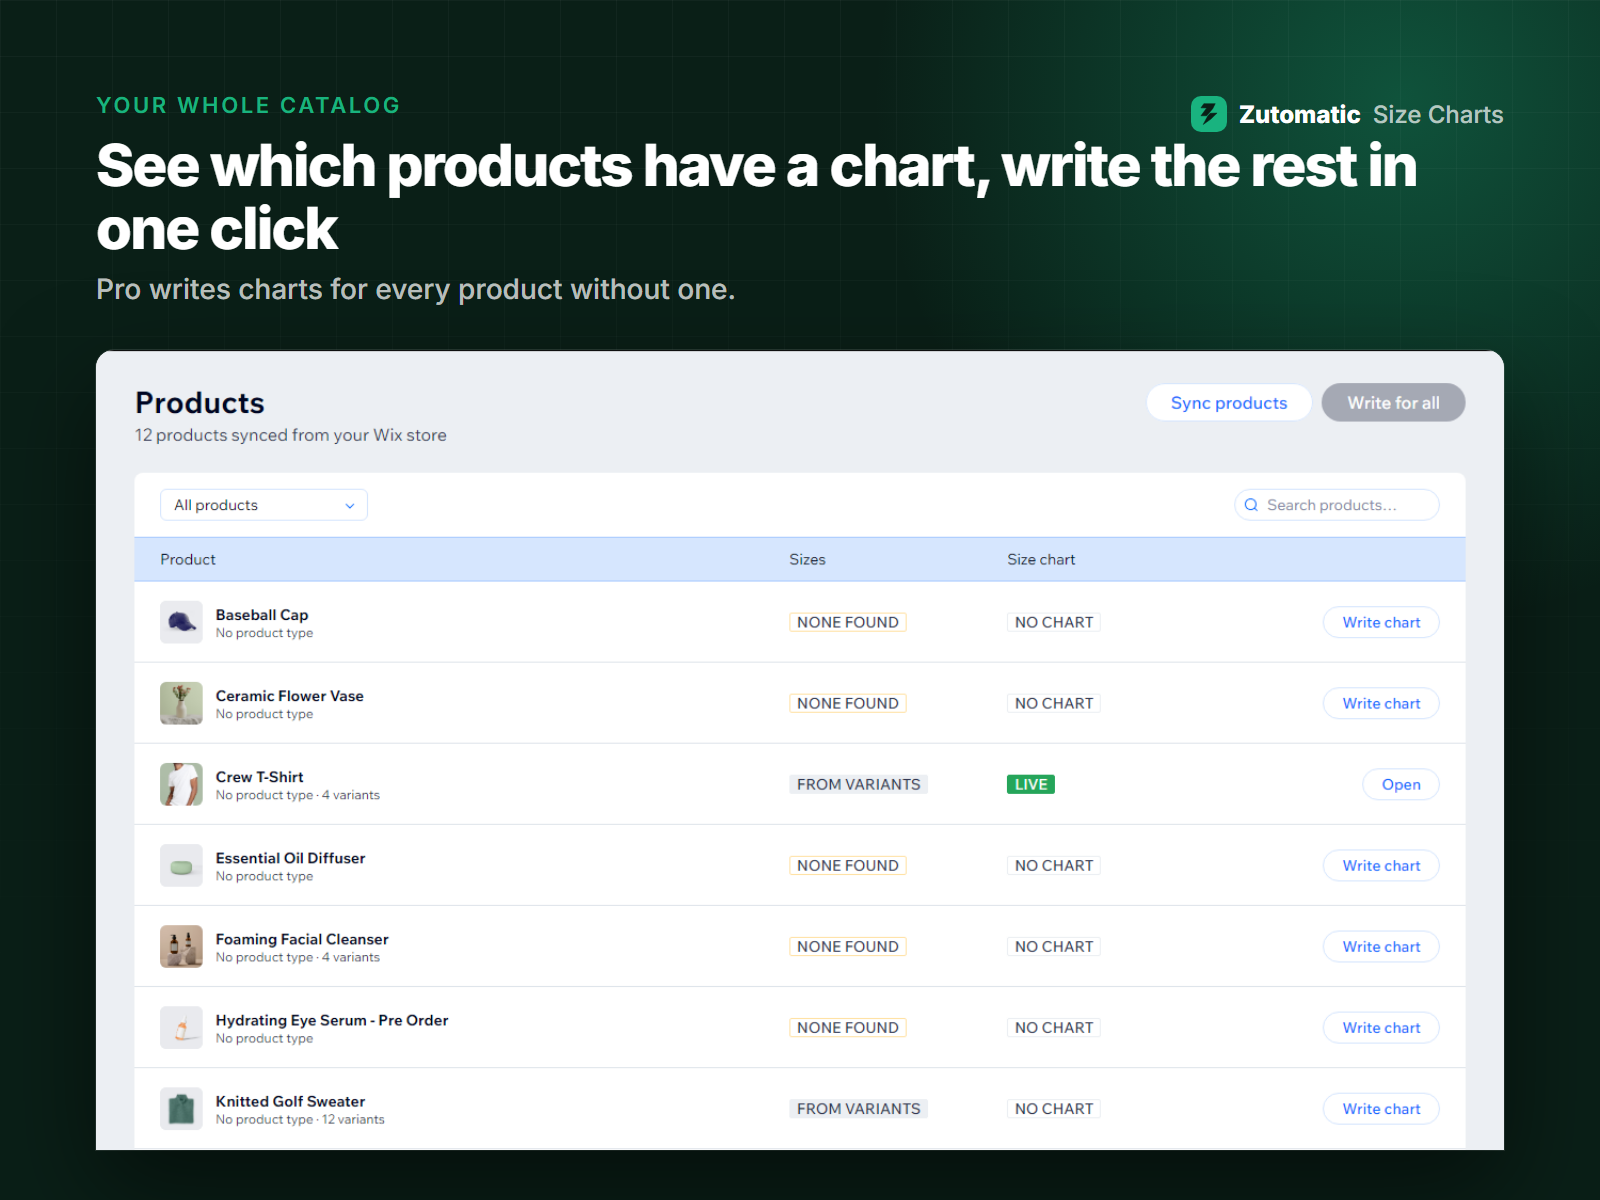Click the Zutomatic Size Charts brand text

[x=1371, y=114]
